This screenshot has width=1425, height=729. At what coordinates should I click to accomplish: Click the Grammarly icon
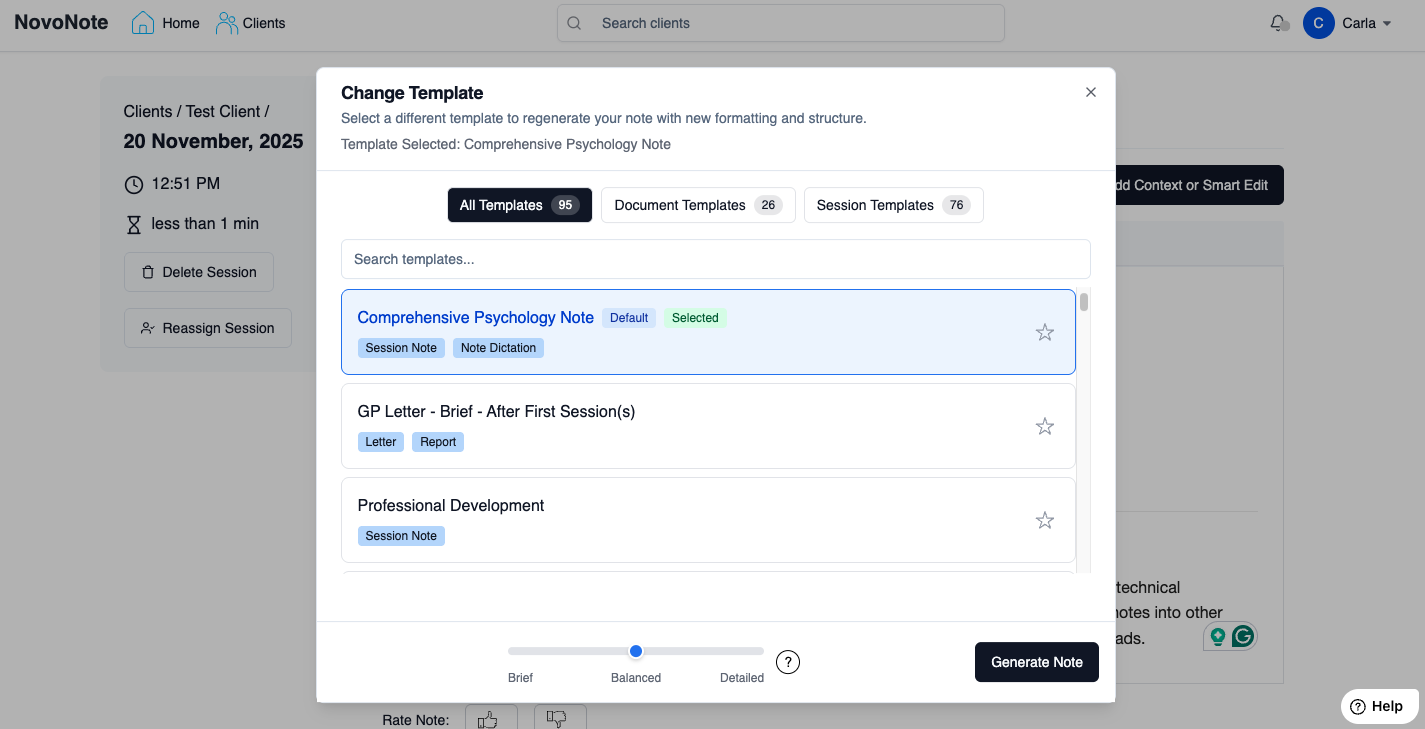[x=1243, y=636]
